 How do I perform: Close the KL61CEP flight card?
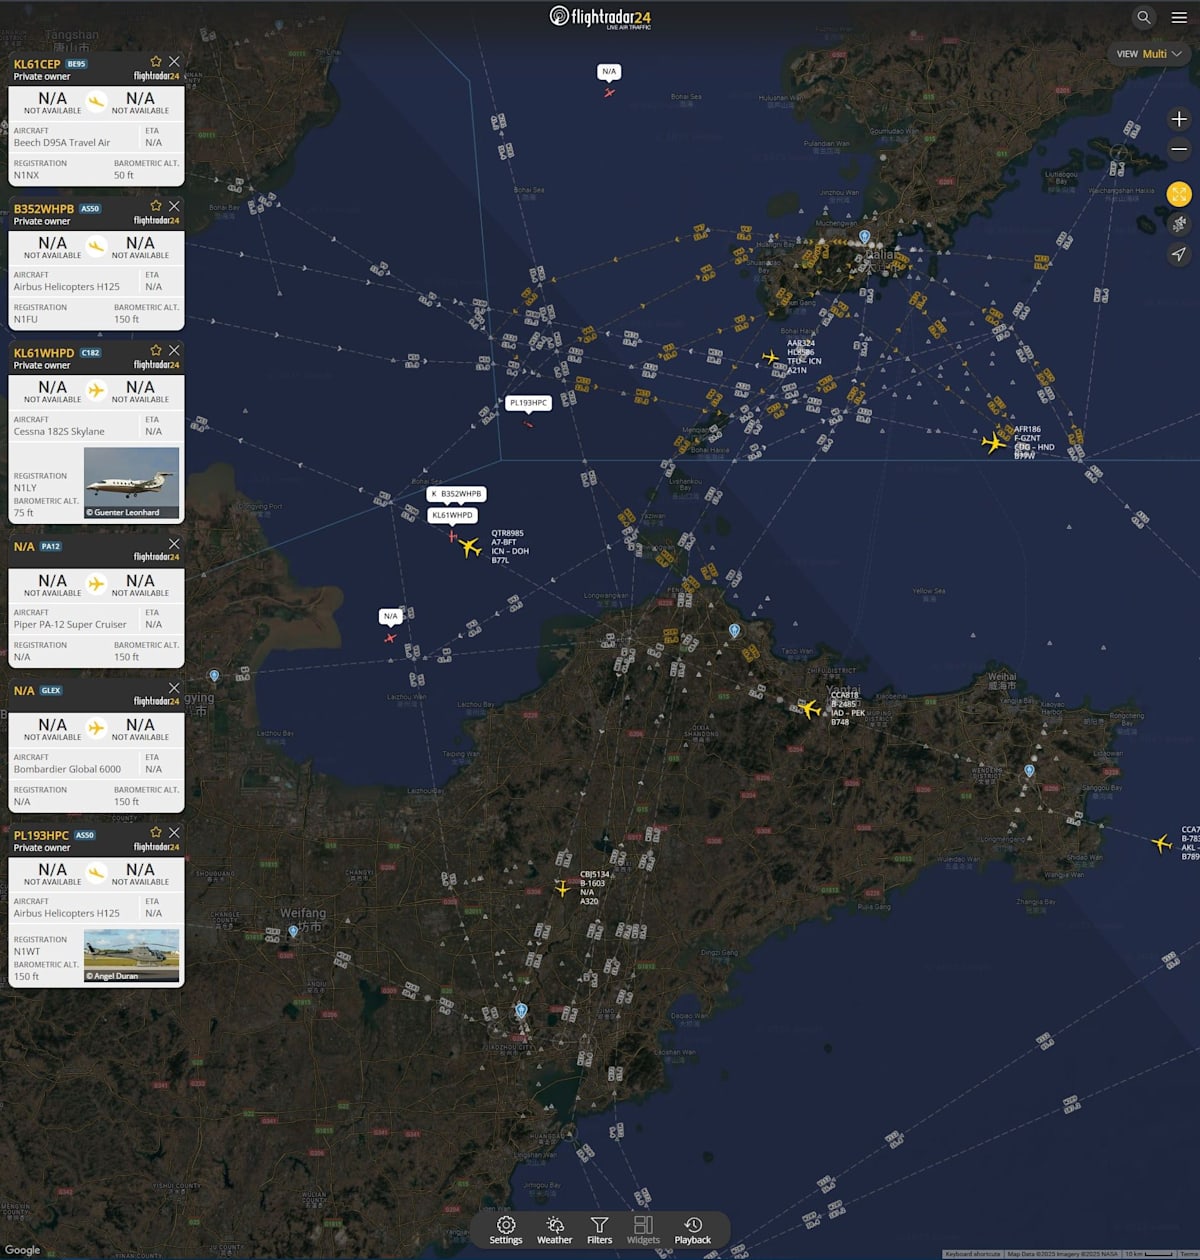(174, 62)
